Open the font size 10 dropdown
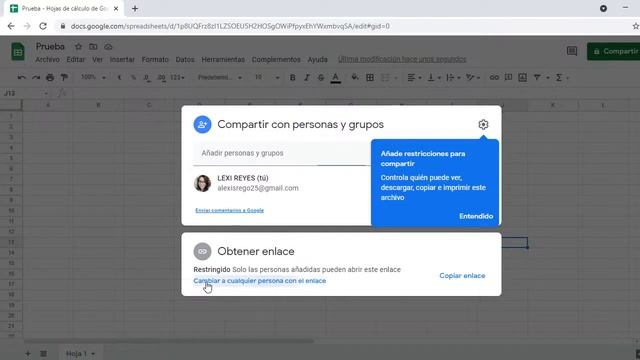Image resolution: width=640 pixels, height=360 pixels. coord(267,78)
